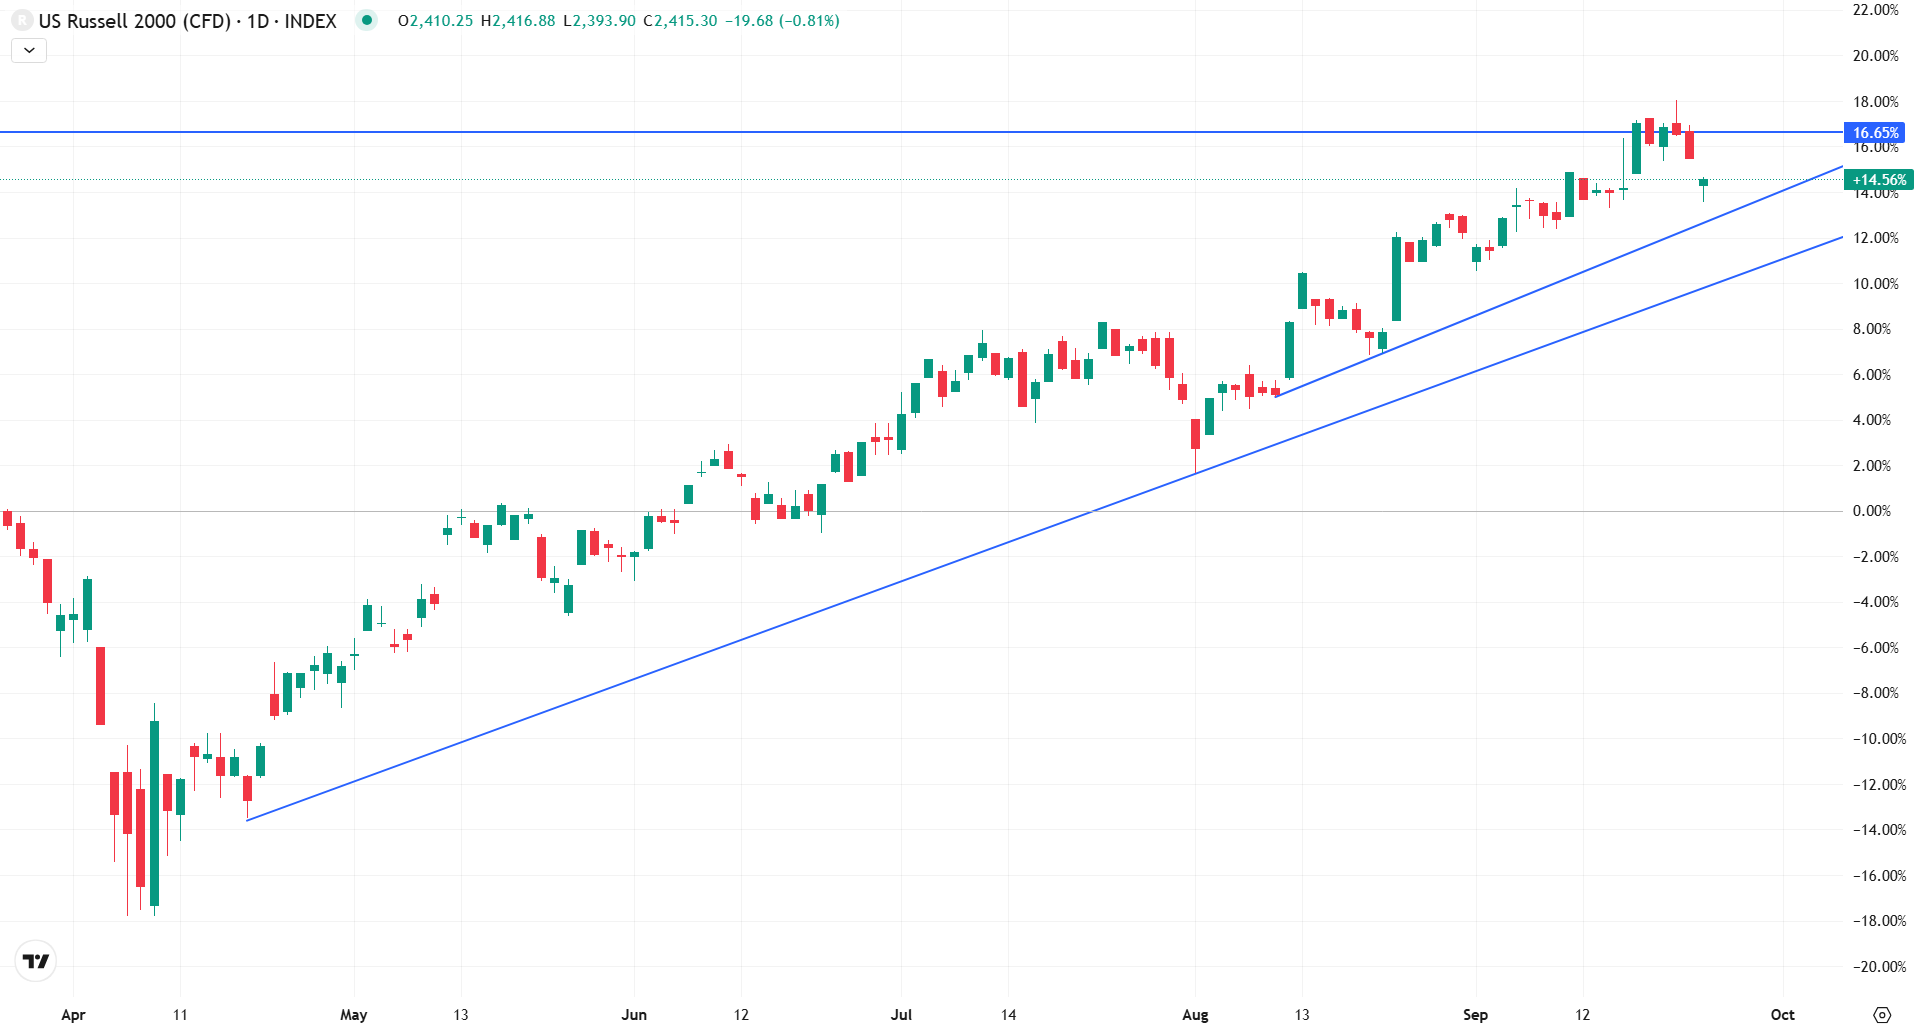Click the Sep date label on time axis

1475,1014
